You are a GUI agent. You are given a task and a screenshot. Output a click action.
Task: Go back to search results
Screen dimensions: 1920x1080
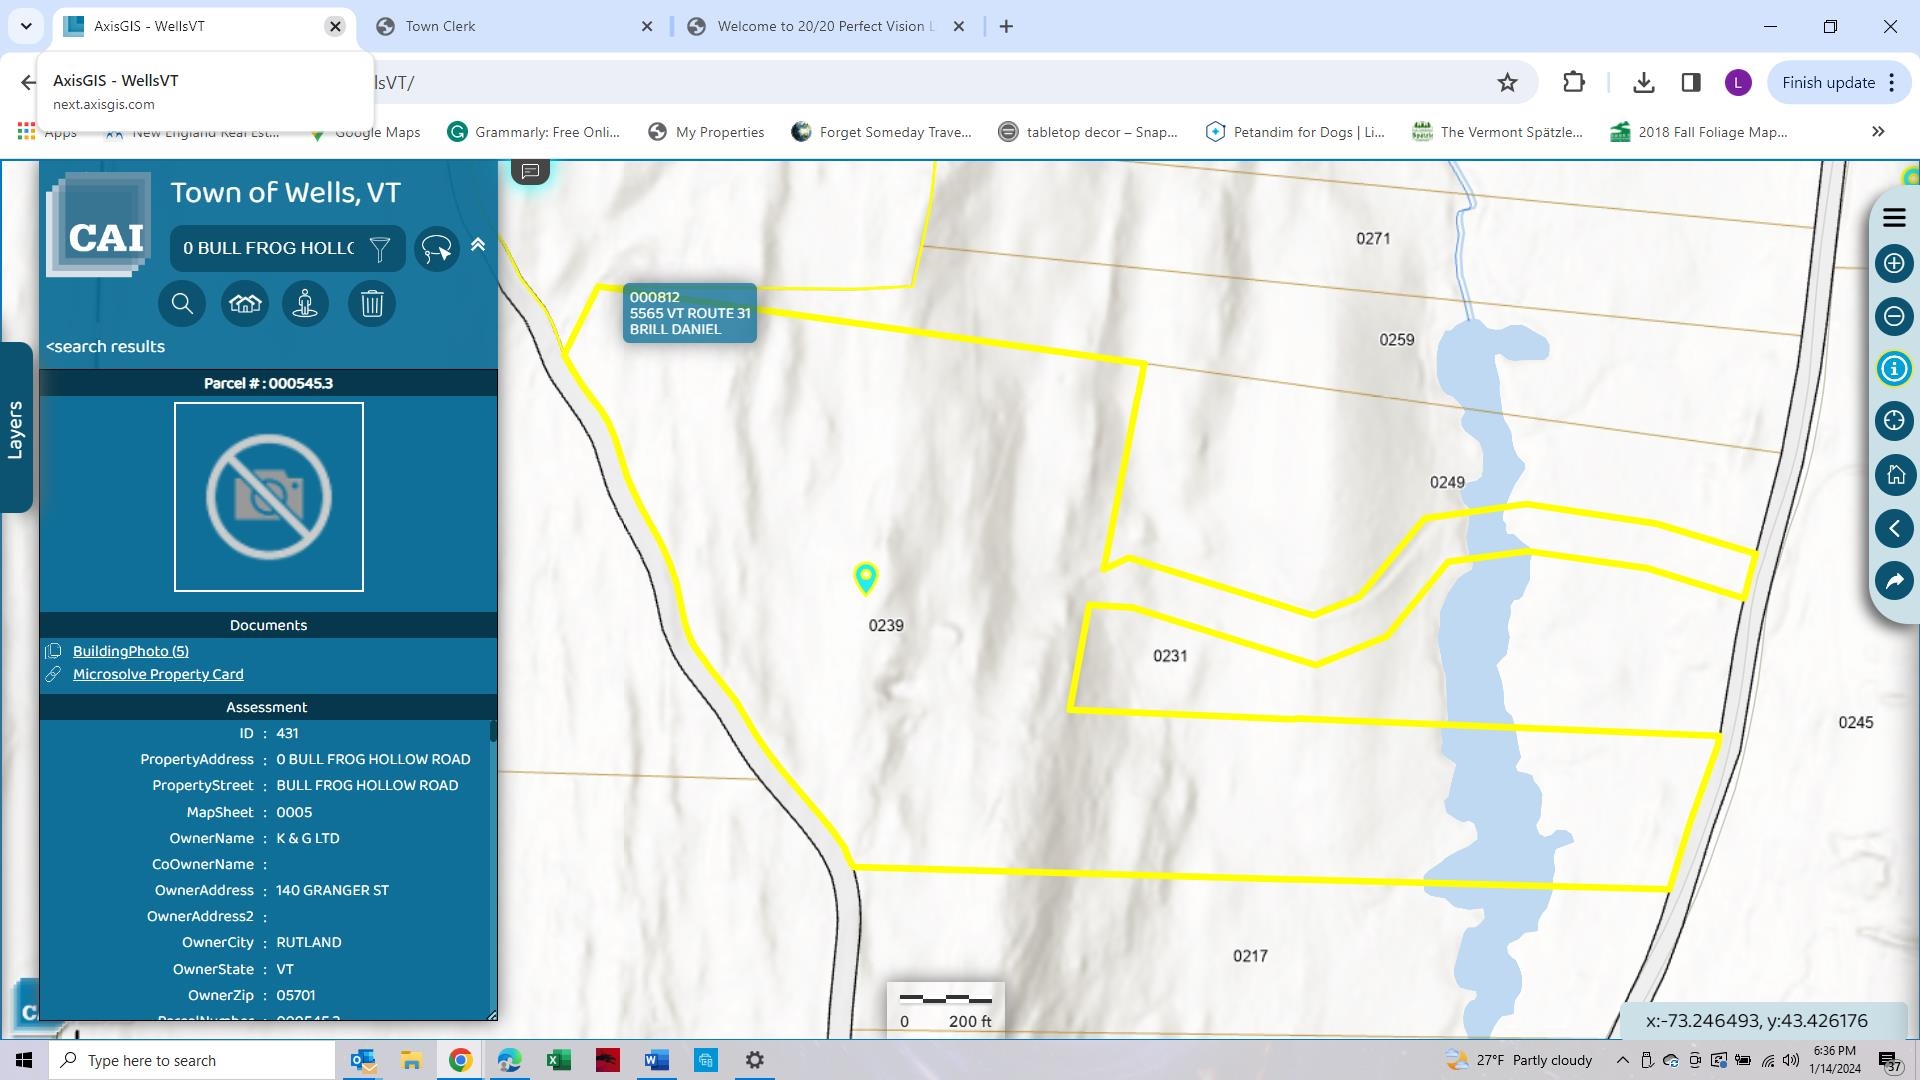point(105,346)
